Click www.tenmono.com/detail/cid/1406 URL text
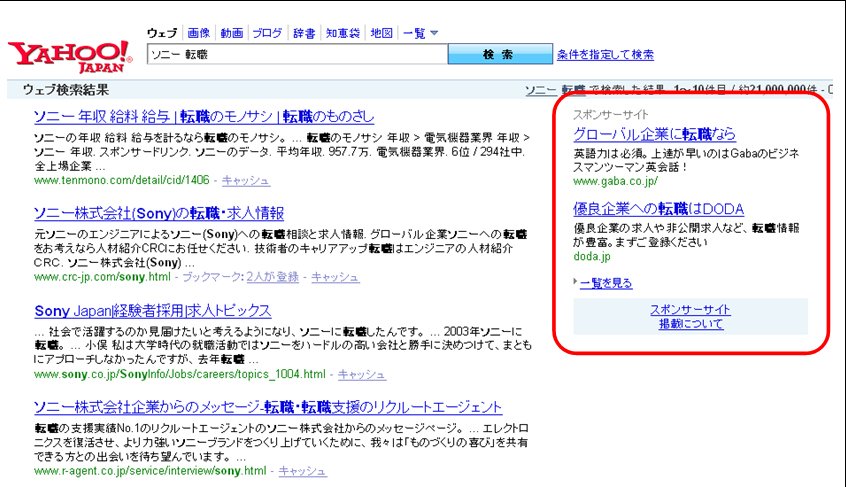This screenshot has height=487, width=846. (x=121, y=180)
